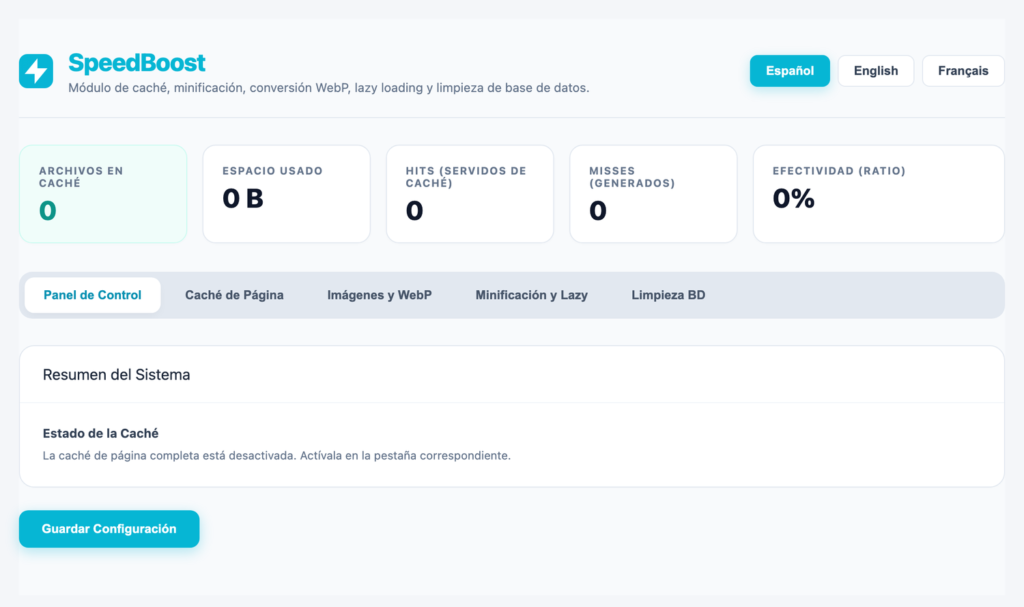
Task: Select the Minificación y Lazy tab
Action: pyautogui.click(x=532, y=295)
